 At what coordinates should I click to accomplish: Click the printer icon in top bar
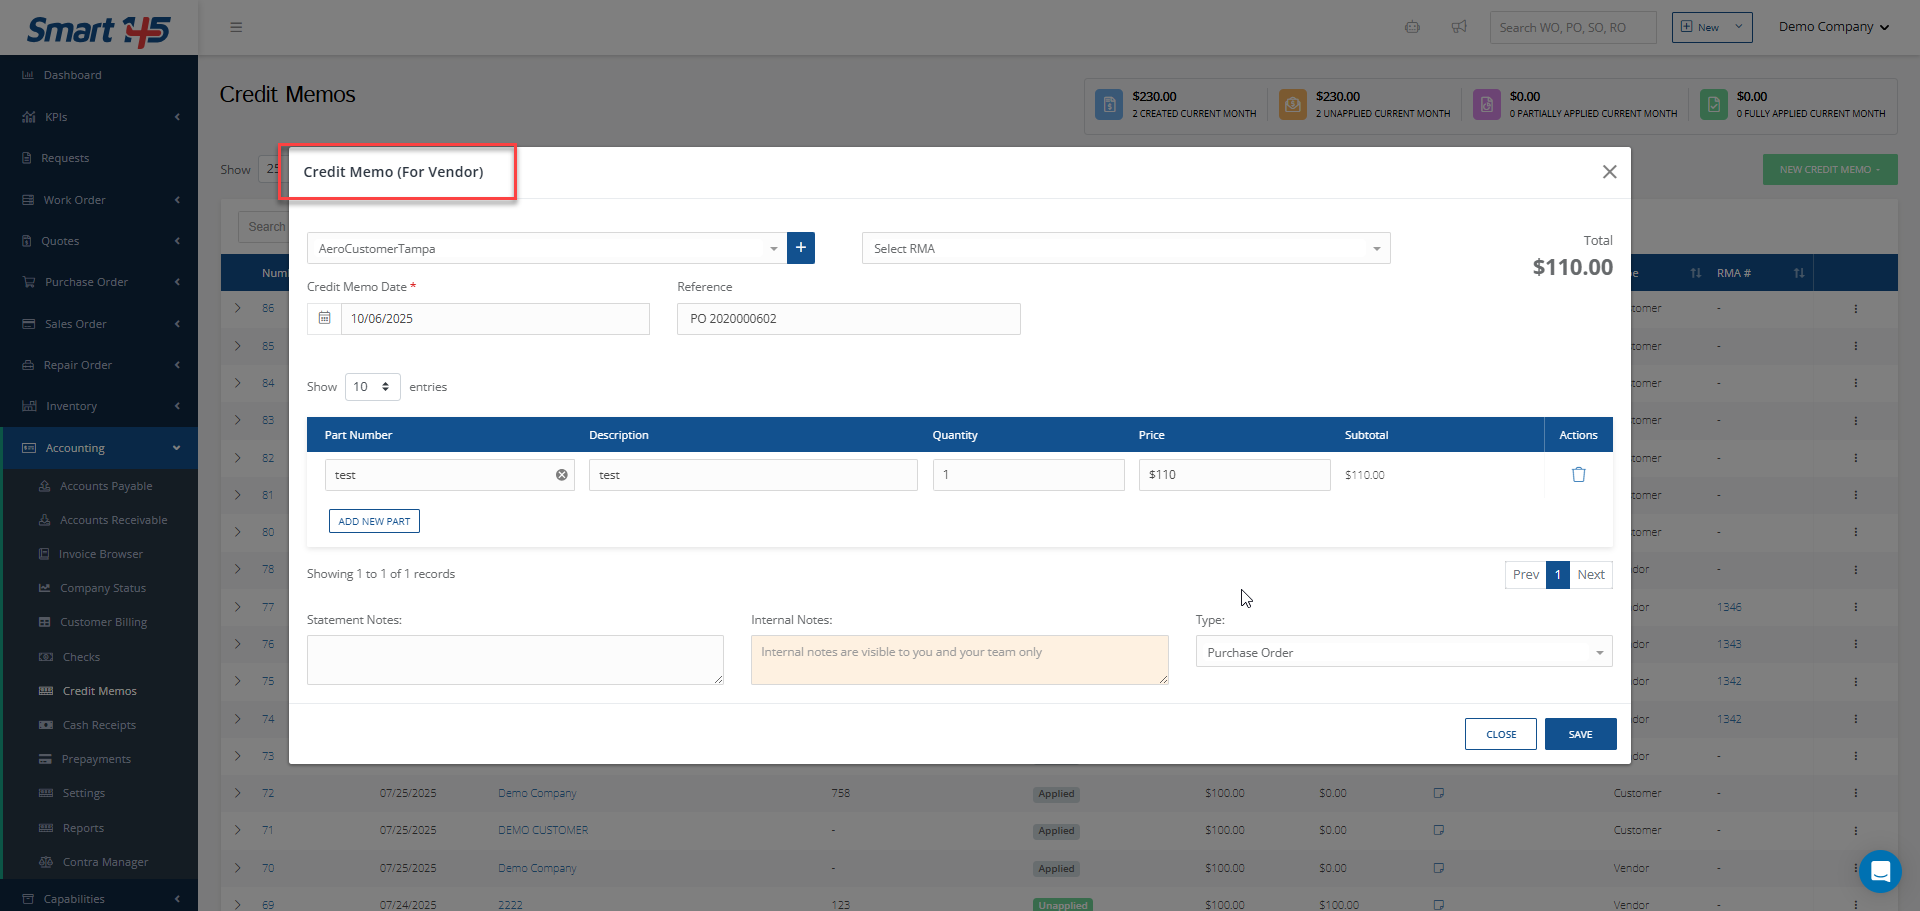click(1412, 27)
